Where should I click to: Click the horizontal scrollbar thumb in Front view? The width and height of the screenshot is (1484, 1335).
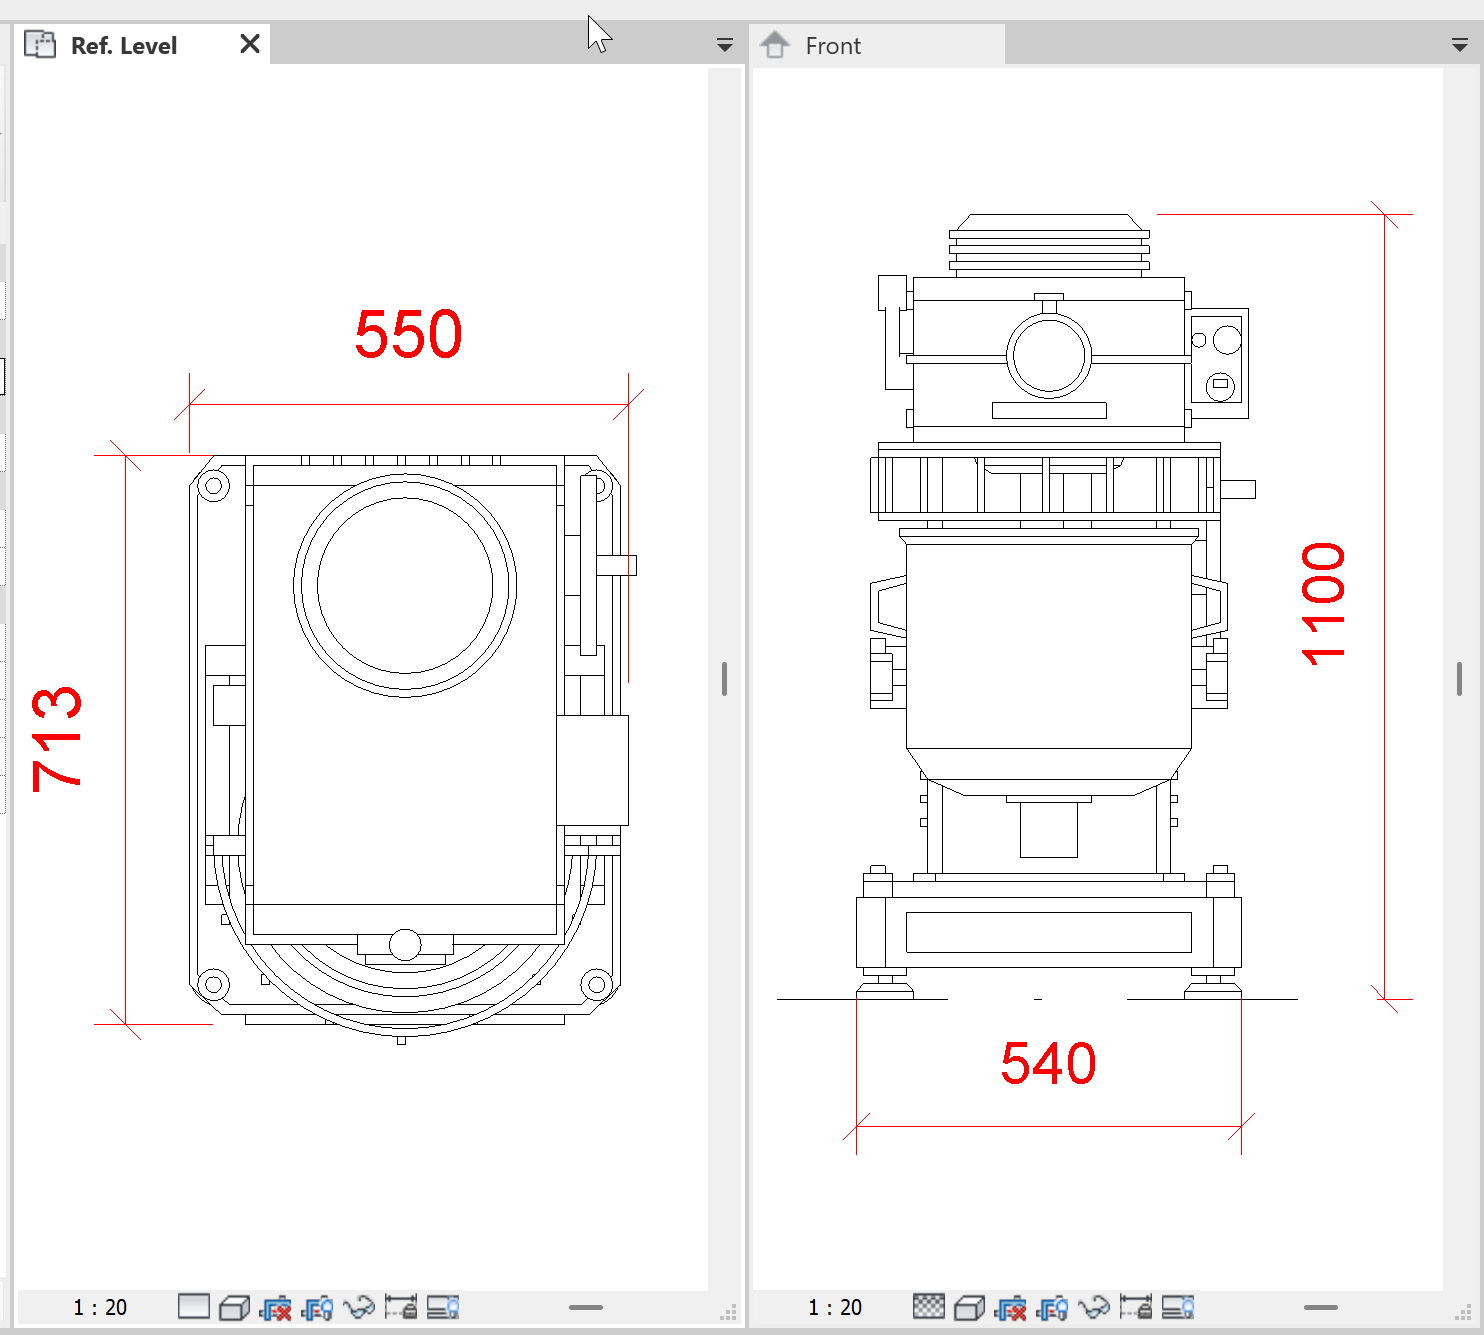[1321, 1307]
